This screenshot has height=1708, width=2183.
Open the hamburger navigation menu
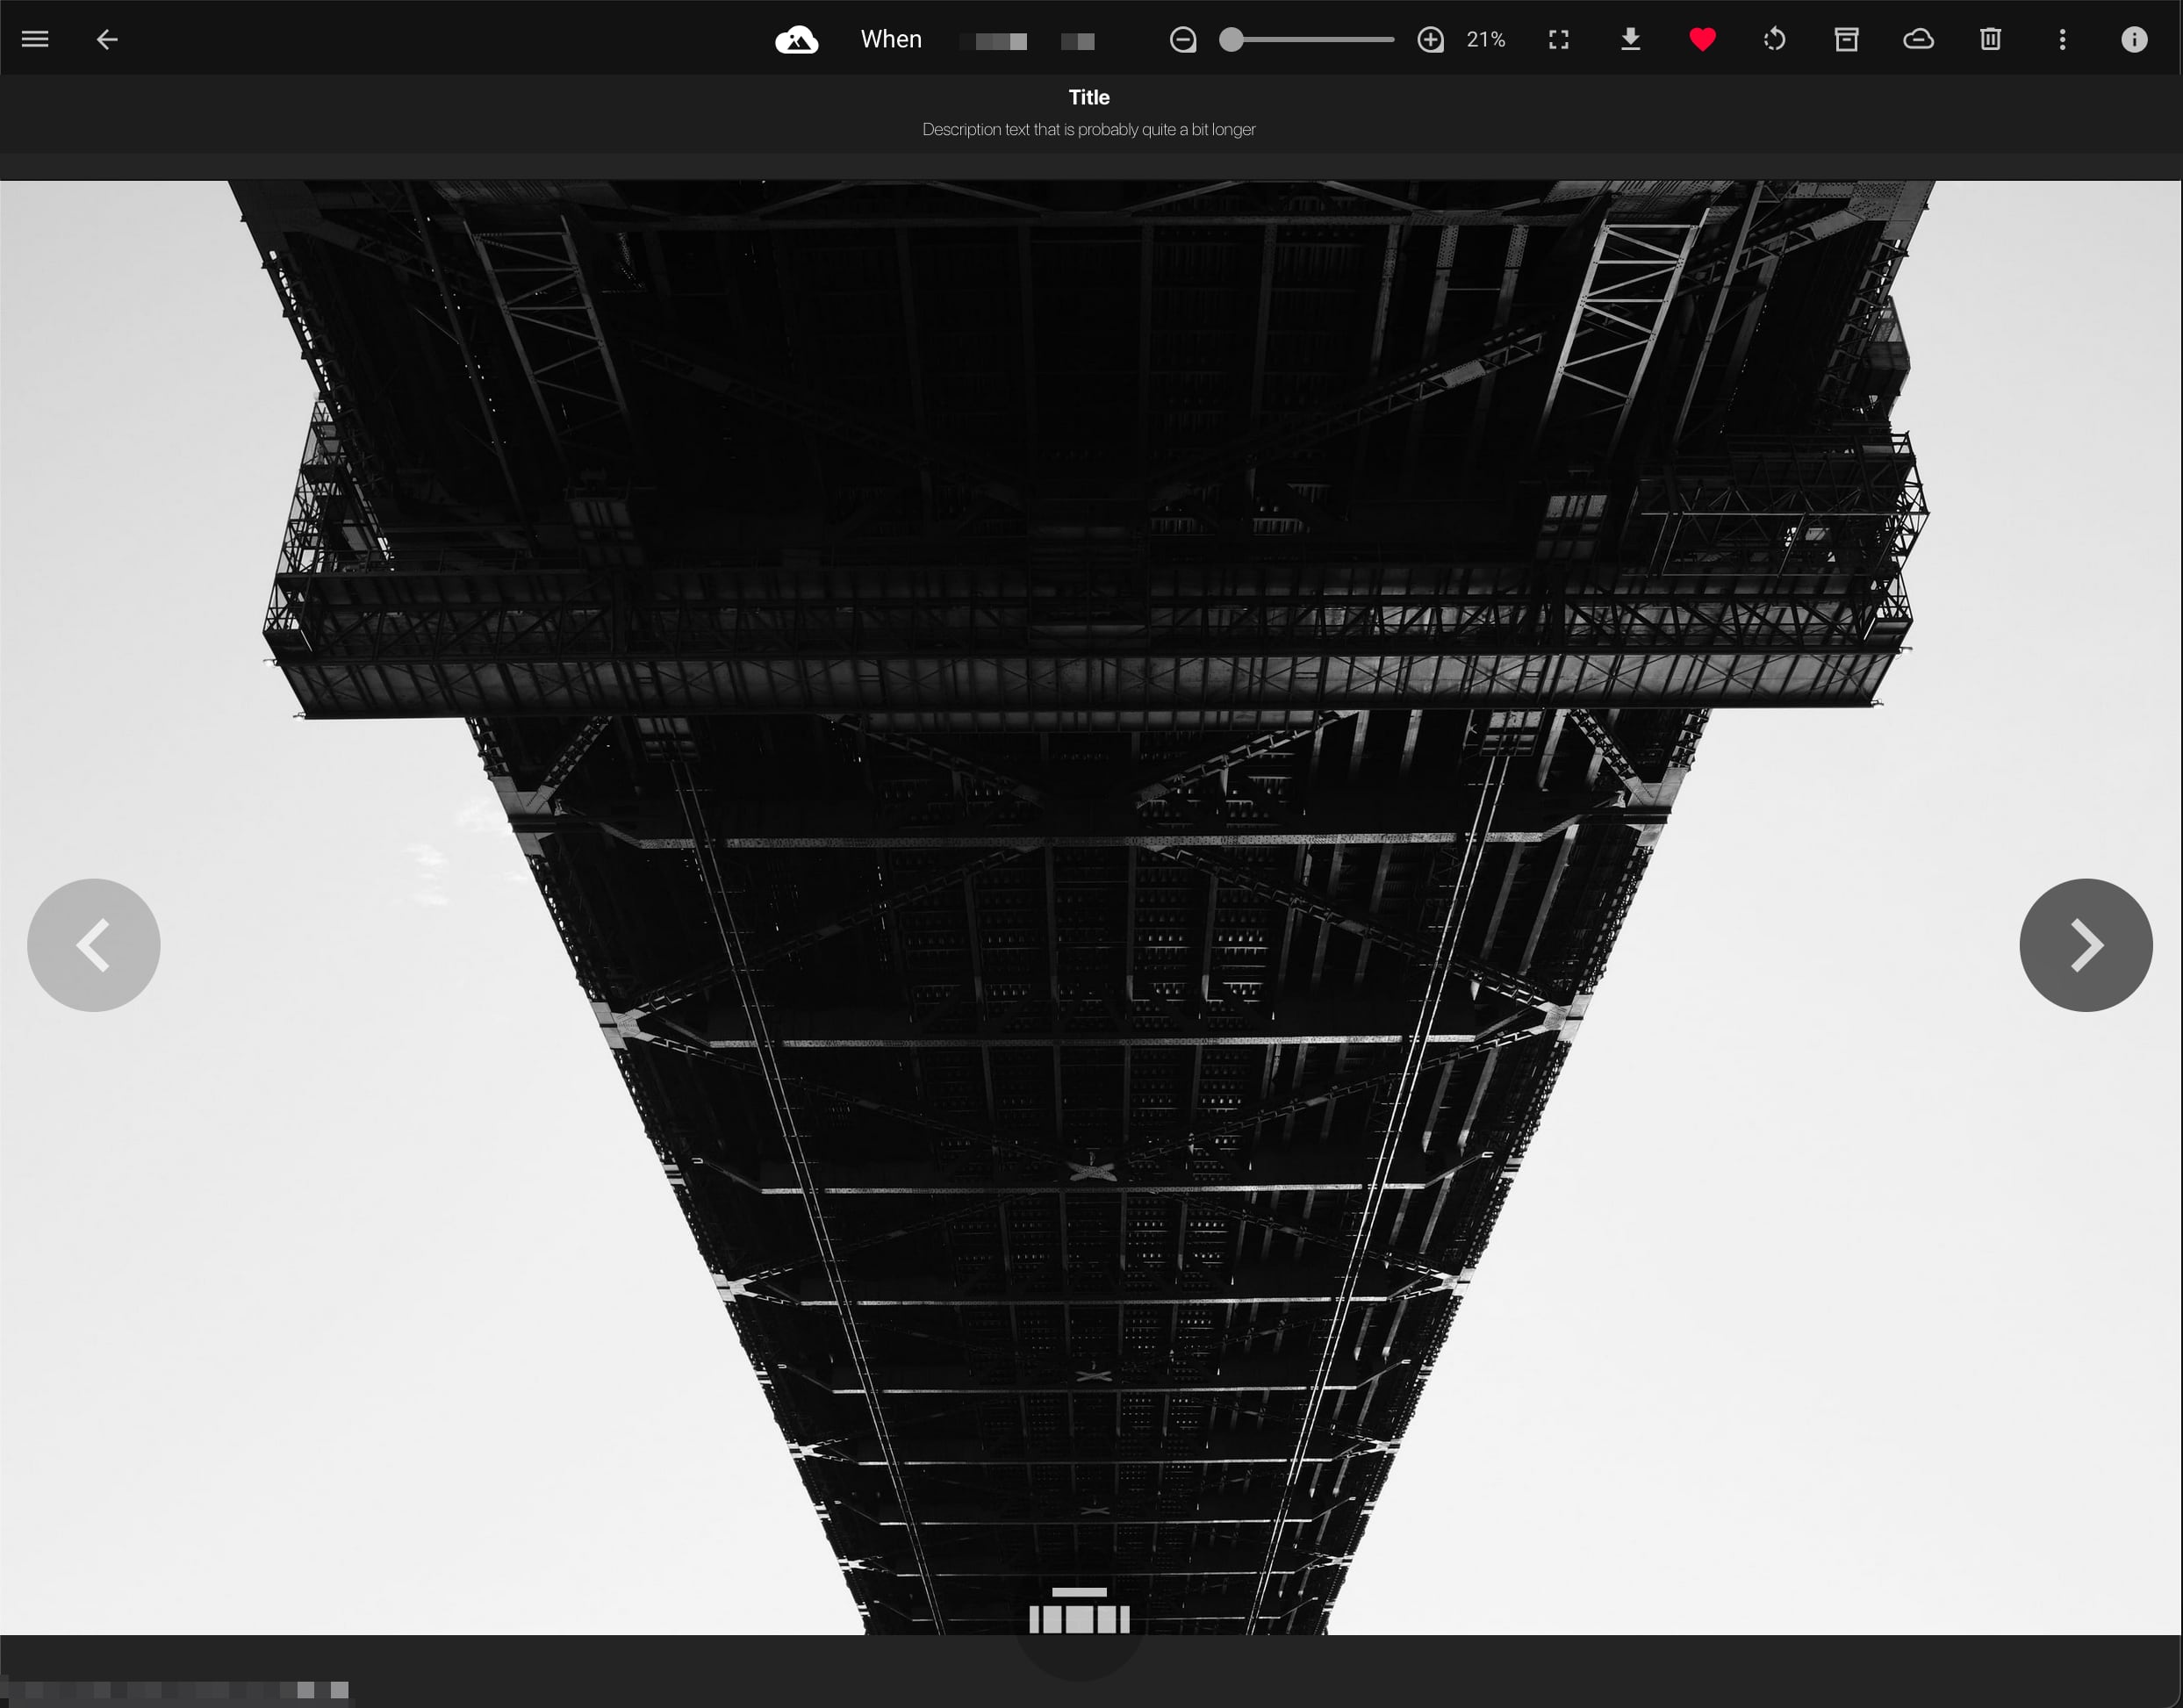(x=35, y=39)
